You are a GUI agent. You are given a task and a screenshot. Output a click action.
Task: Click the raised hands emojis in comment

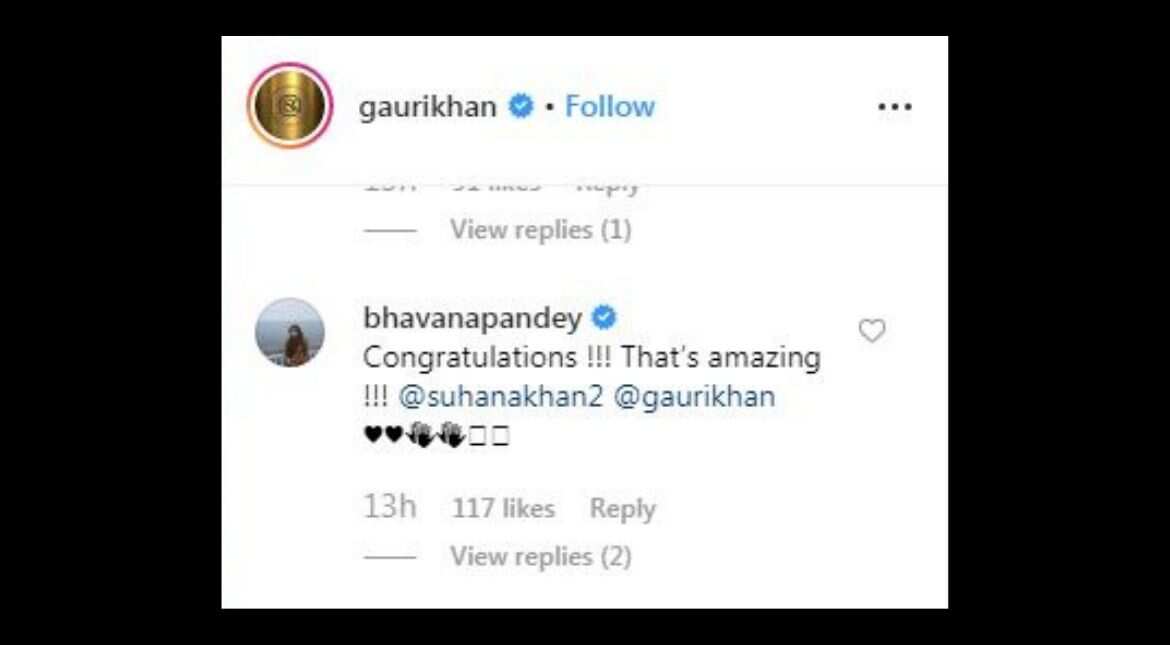[436, 434]
